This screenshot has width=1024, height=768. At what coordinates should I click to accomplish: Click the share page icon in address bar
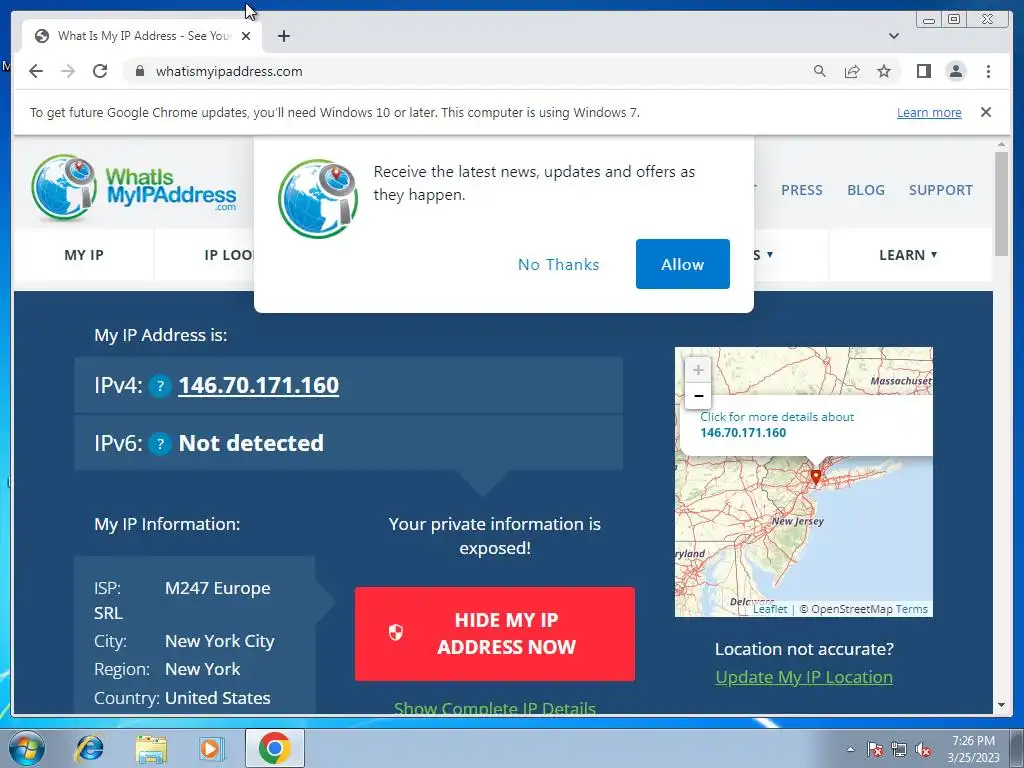pos(852,71)
